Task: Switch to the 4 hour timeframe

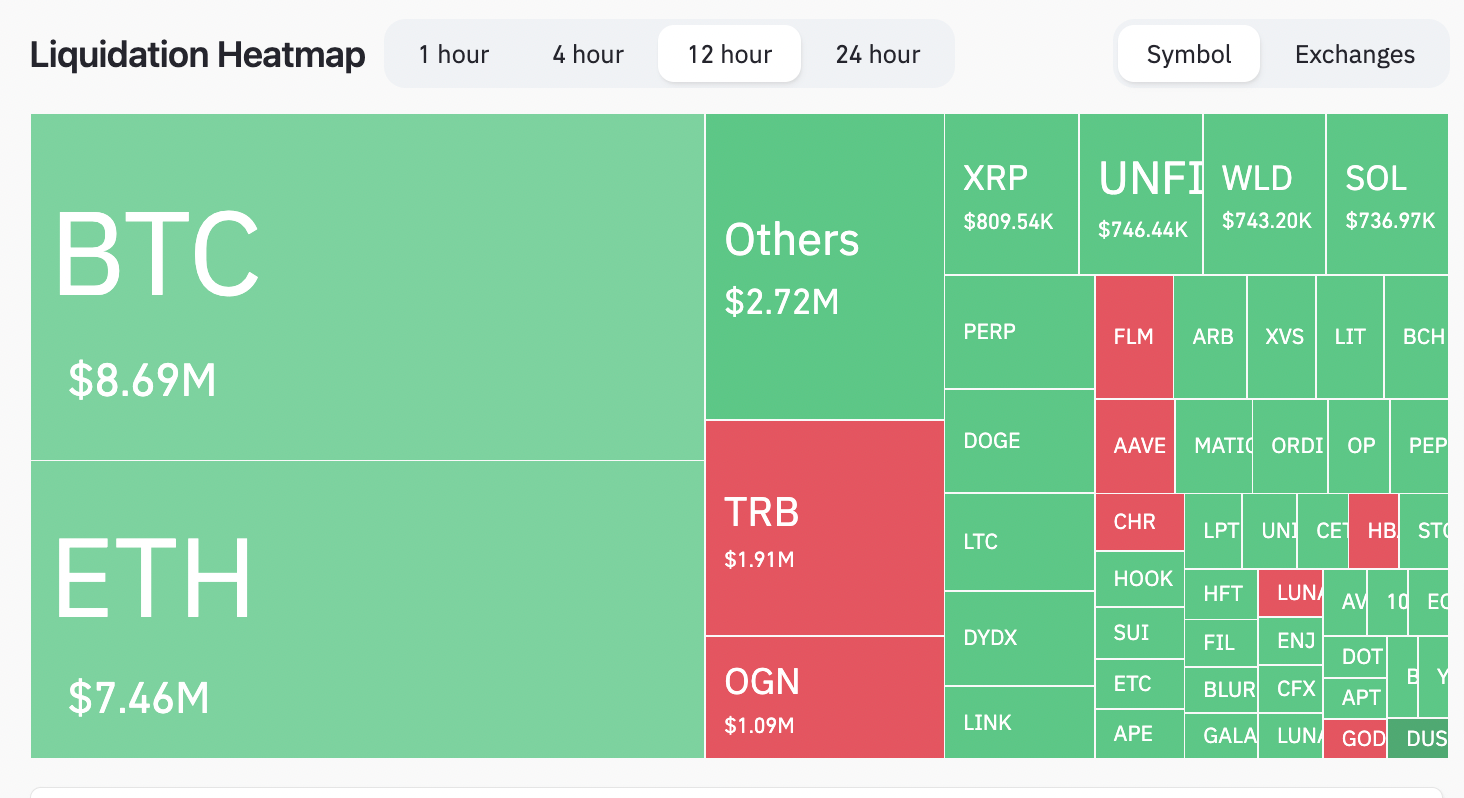Action: click(588, 54)
